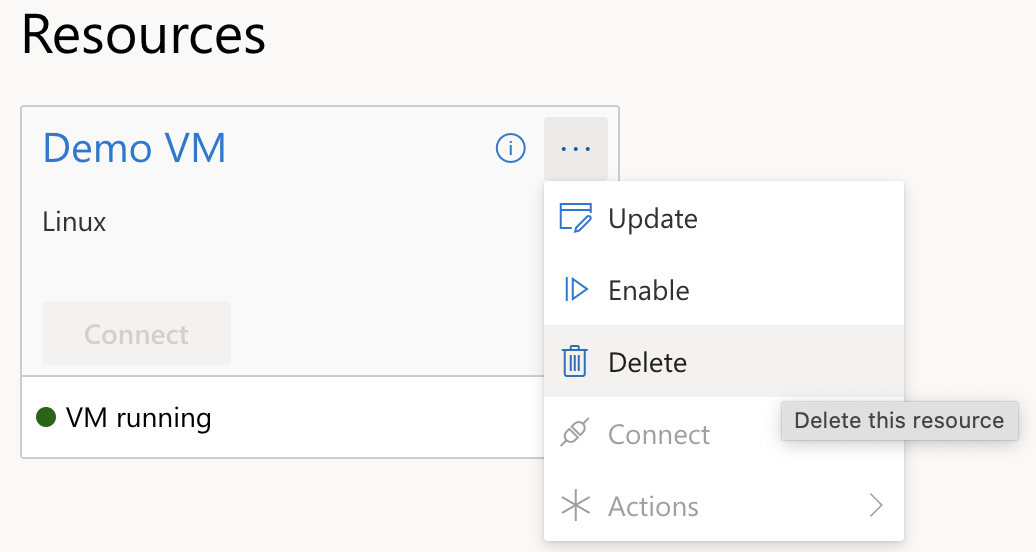1036x552 pixels.
Task: Click the Resources page heading
Action: click(x=143, y=36)
